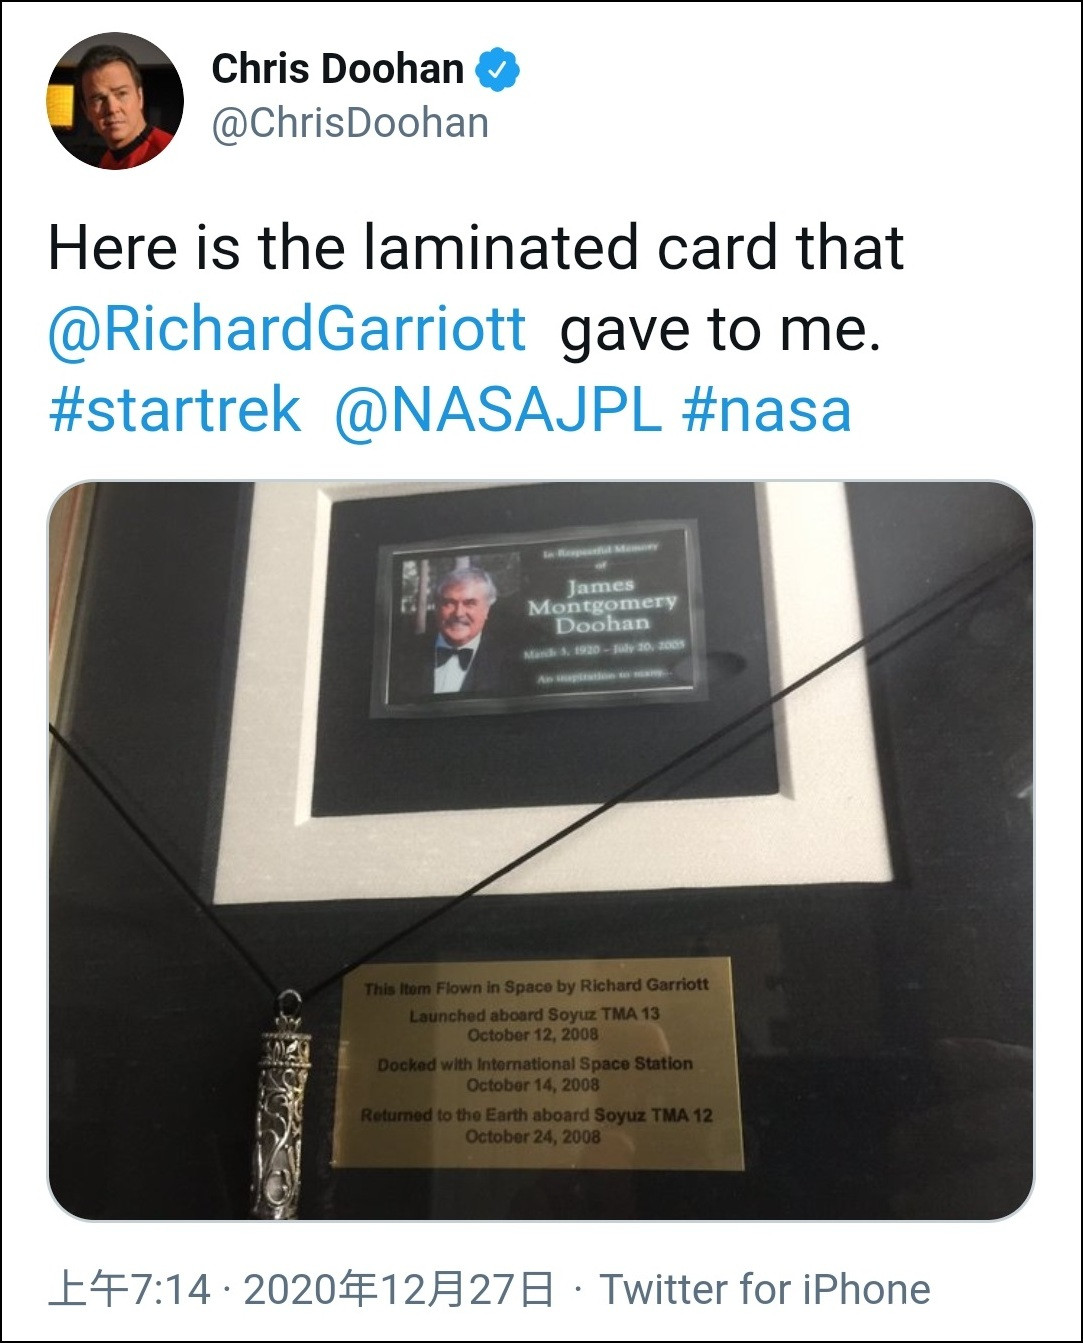The image size is (1083, 1343).
Task: Open the @NASAJPL mention
Action: click(497, 410)
